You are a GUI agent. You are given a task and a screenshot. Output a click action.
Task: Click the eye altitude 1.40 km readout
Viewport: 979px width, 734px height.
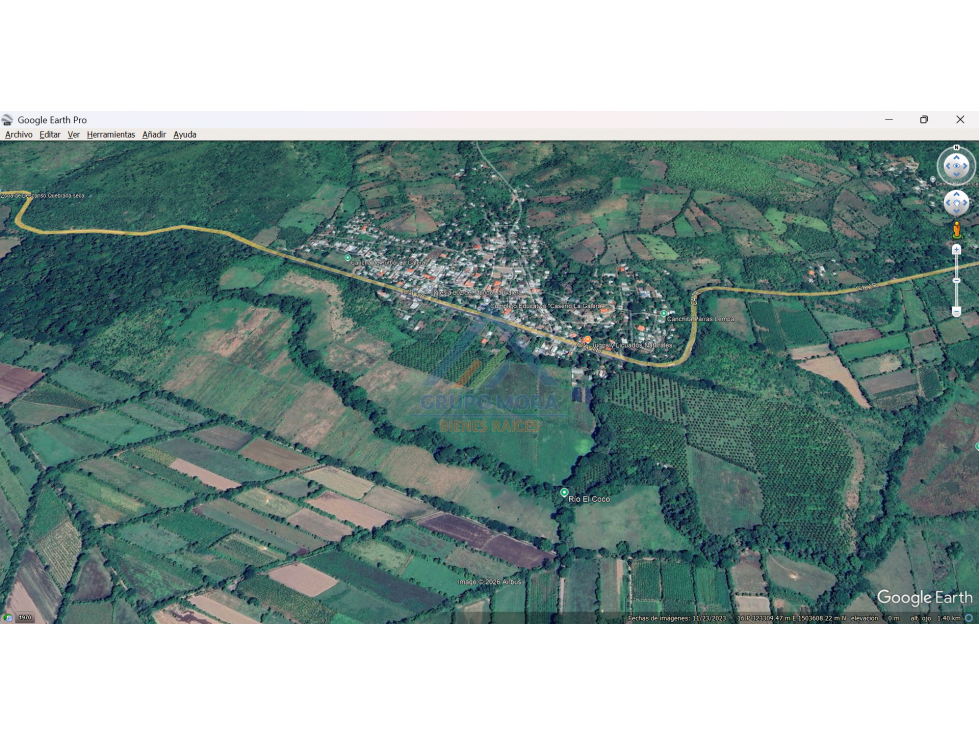click(x=949, y=618)
